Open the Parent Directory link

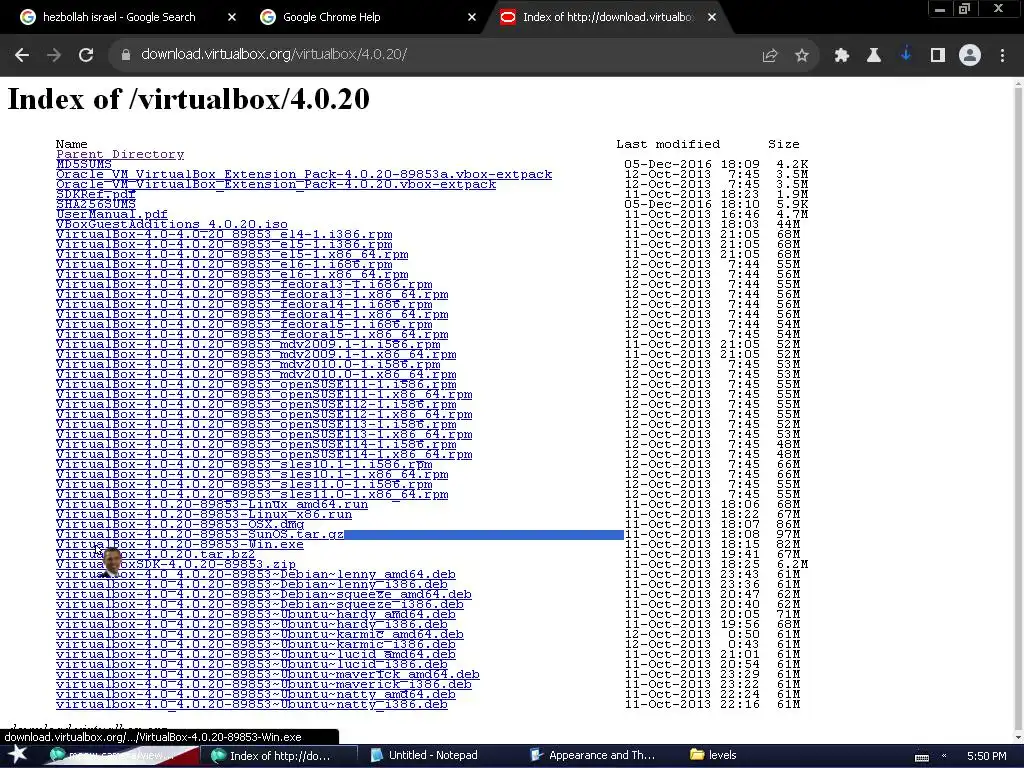click(120, 155)
